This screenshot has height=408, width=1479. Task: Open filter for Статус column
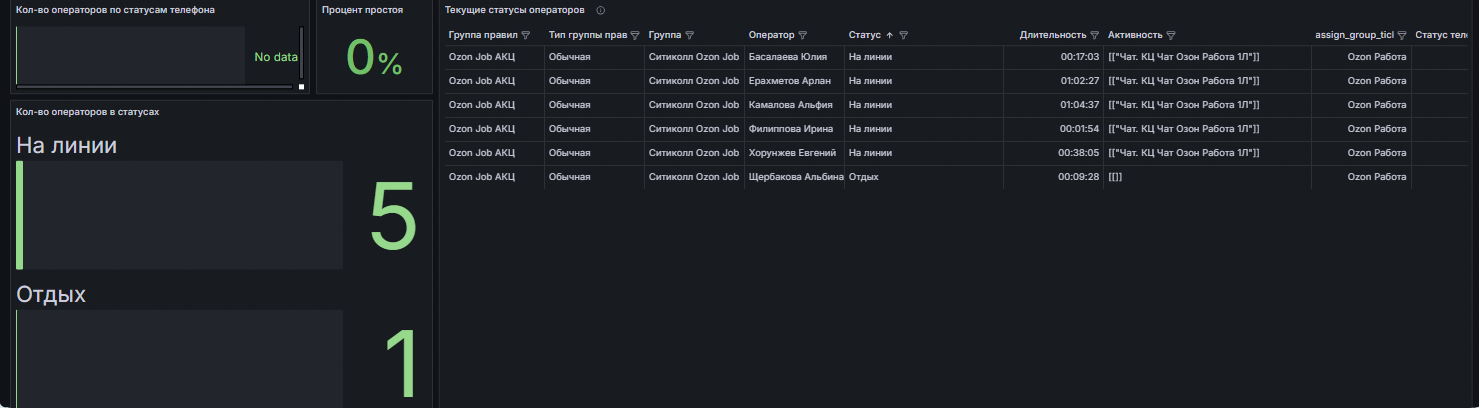[x=904, y=35]
